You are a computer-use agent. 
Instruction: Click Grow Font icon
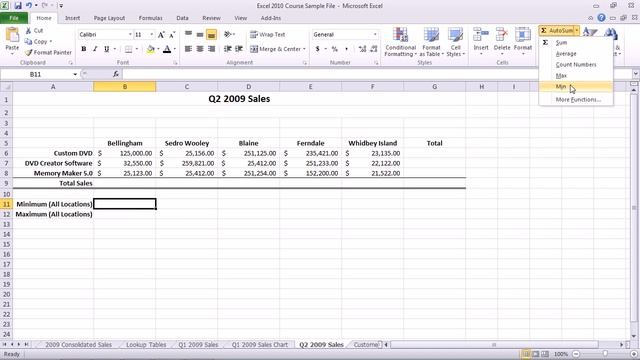(161, 35)
